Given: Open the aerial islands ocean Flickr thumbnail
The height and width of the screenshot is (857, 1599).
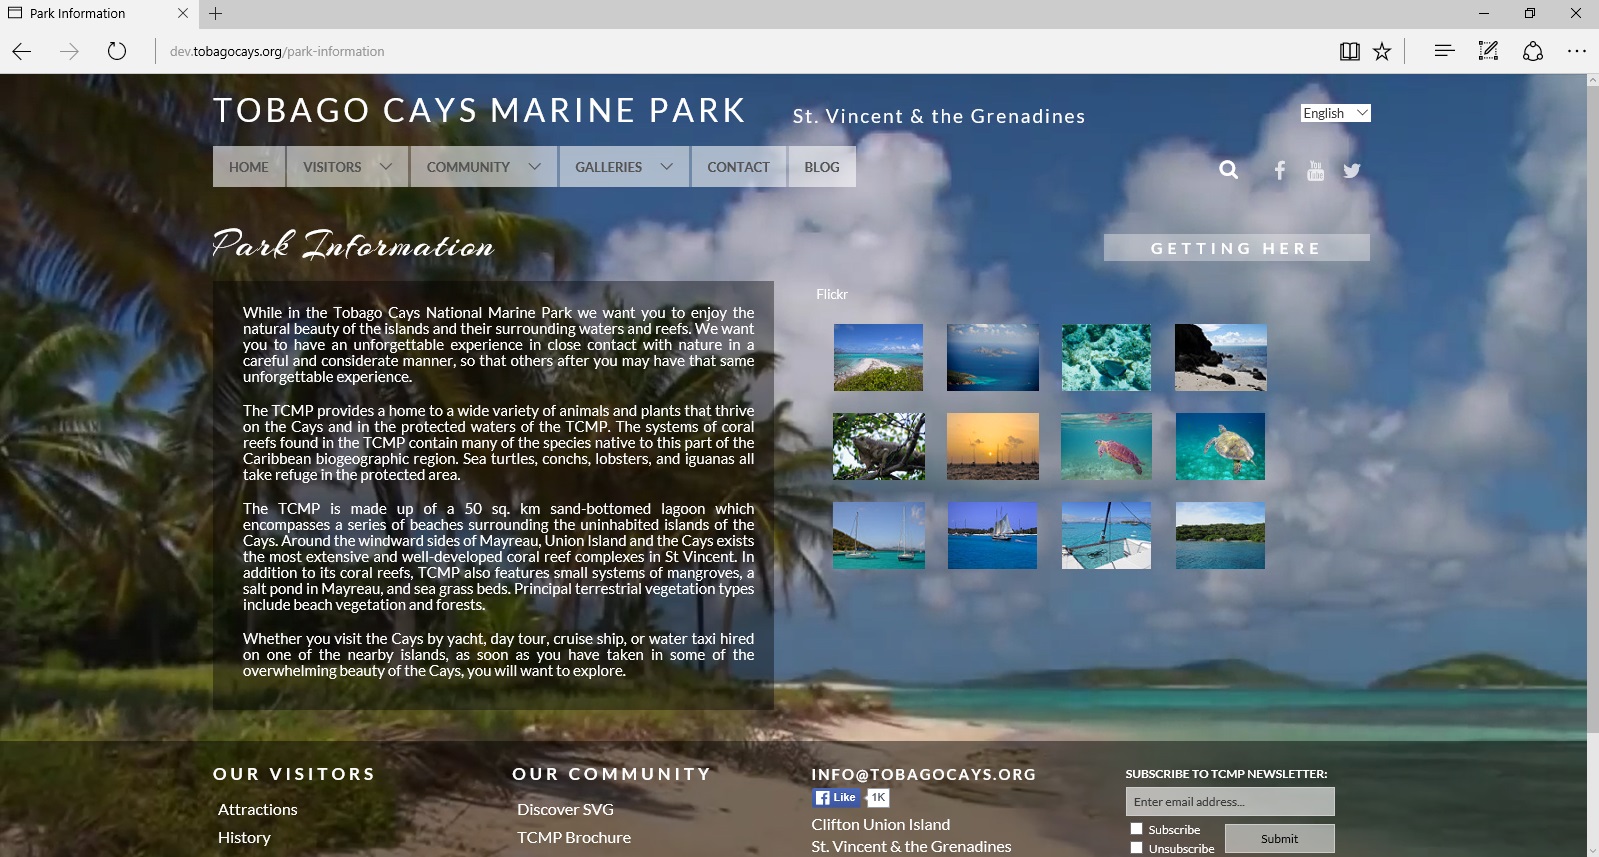Looking at the screenshot, I should pos(993,357).
